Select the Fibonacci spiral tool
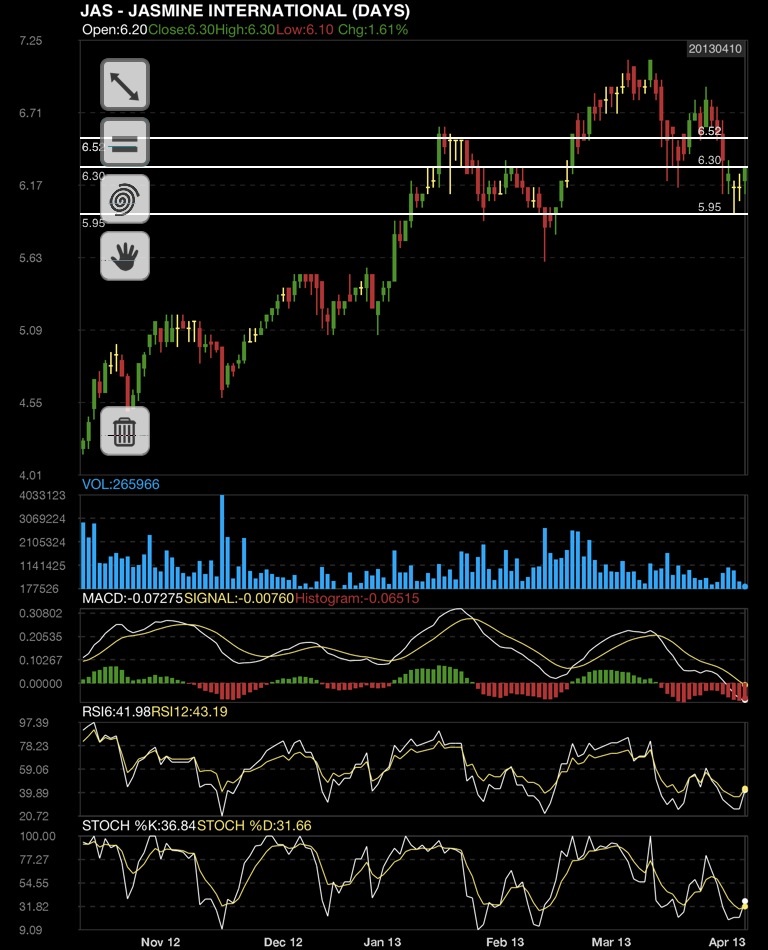The width and height of the screenshot is (768, 950). coord(125,199)
